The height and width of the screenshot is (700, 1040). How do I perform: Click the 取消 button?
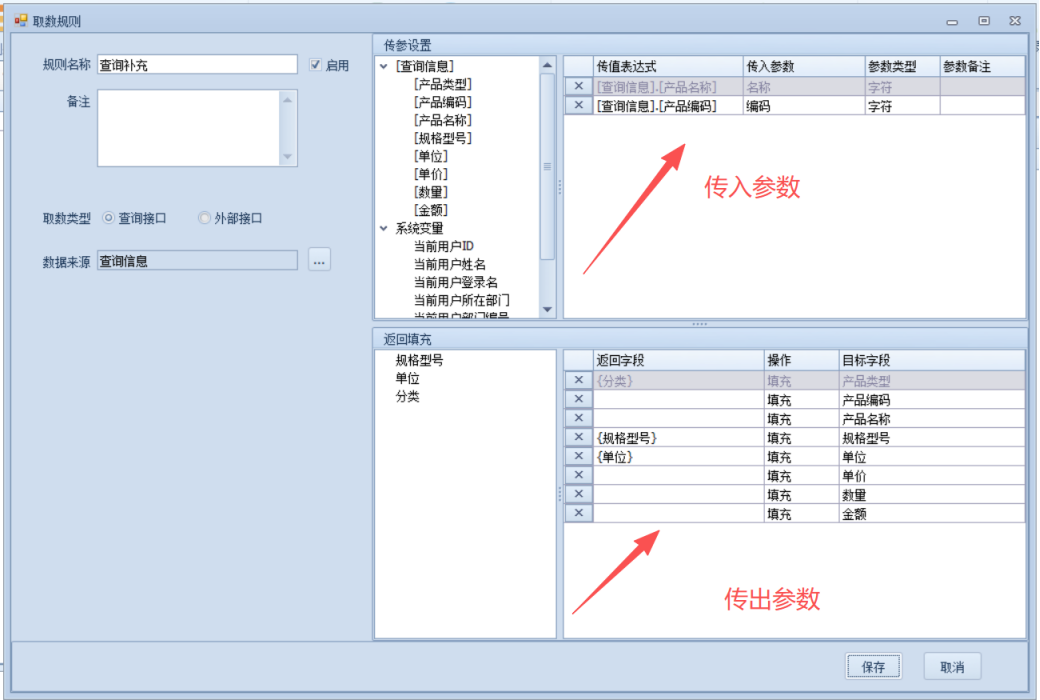(x=952, y=666)
